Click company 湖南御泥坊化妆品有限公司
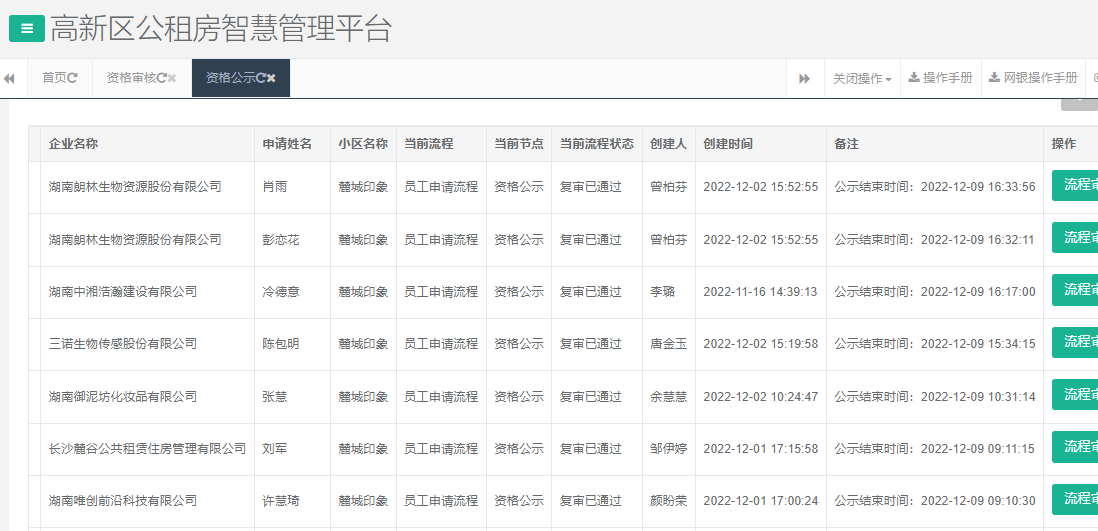The height and width of the screenshot is (531, 1098). coord(123,396)
